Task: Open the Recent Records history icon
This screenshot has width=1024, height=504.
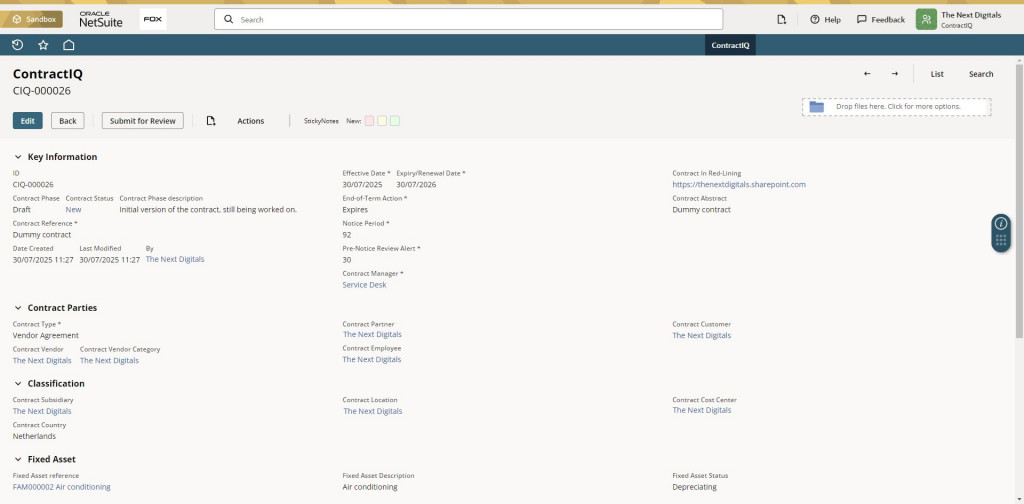Action: (18, 45)
